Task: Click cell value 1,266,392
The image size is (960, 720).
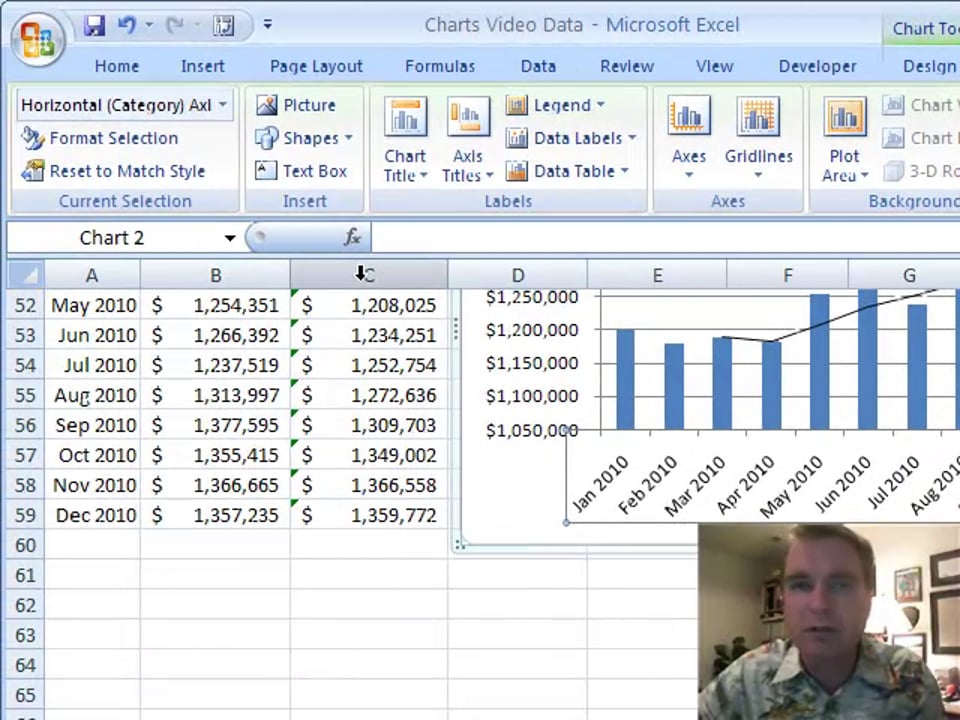Action: 216,335
